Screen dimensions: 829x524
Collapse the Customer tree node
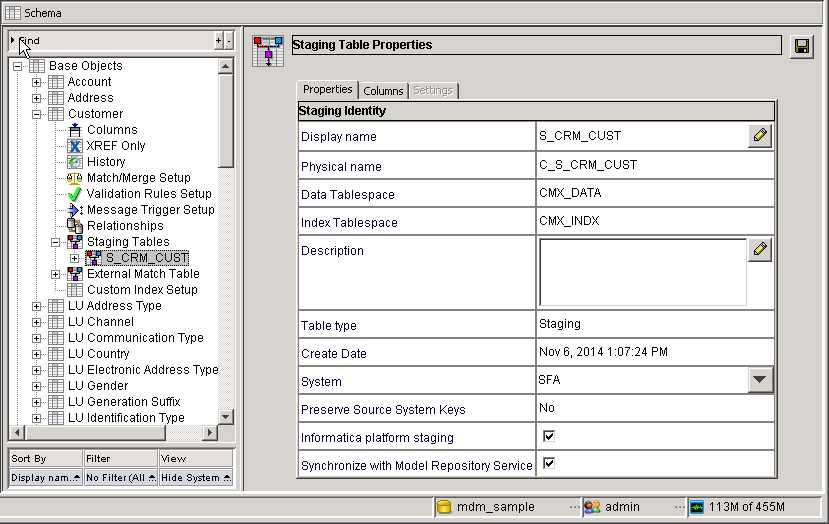(x=36, y=114)
